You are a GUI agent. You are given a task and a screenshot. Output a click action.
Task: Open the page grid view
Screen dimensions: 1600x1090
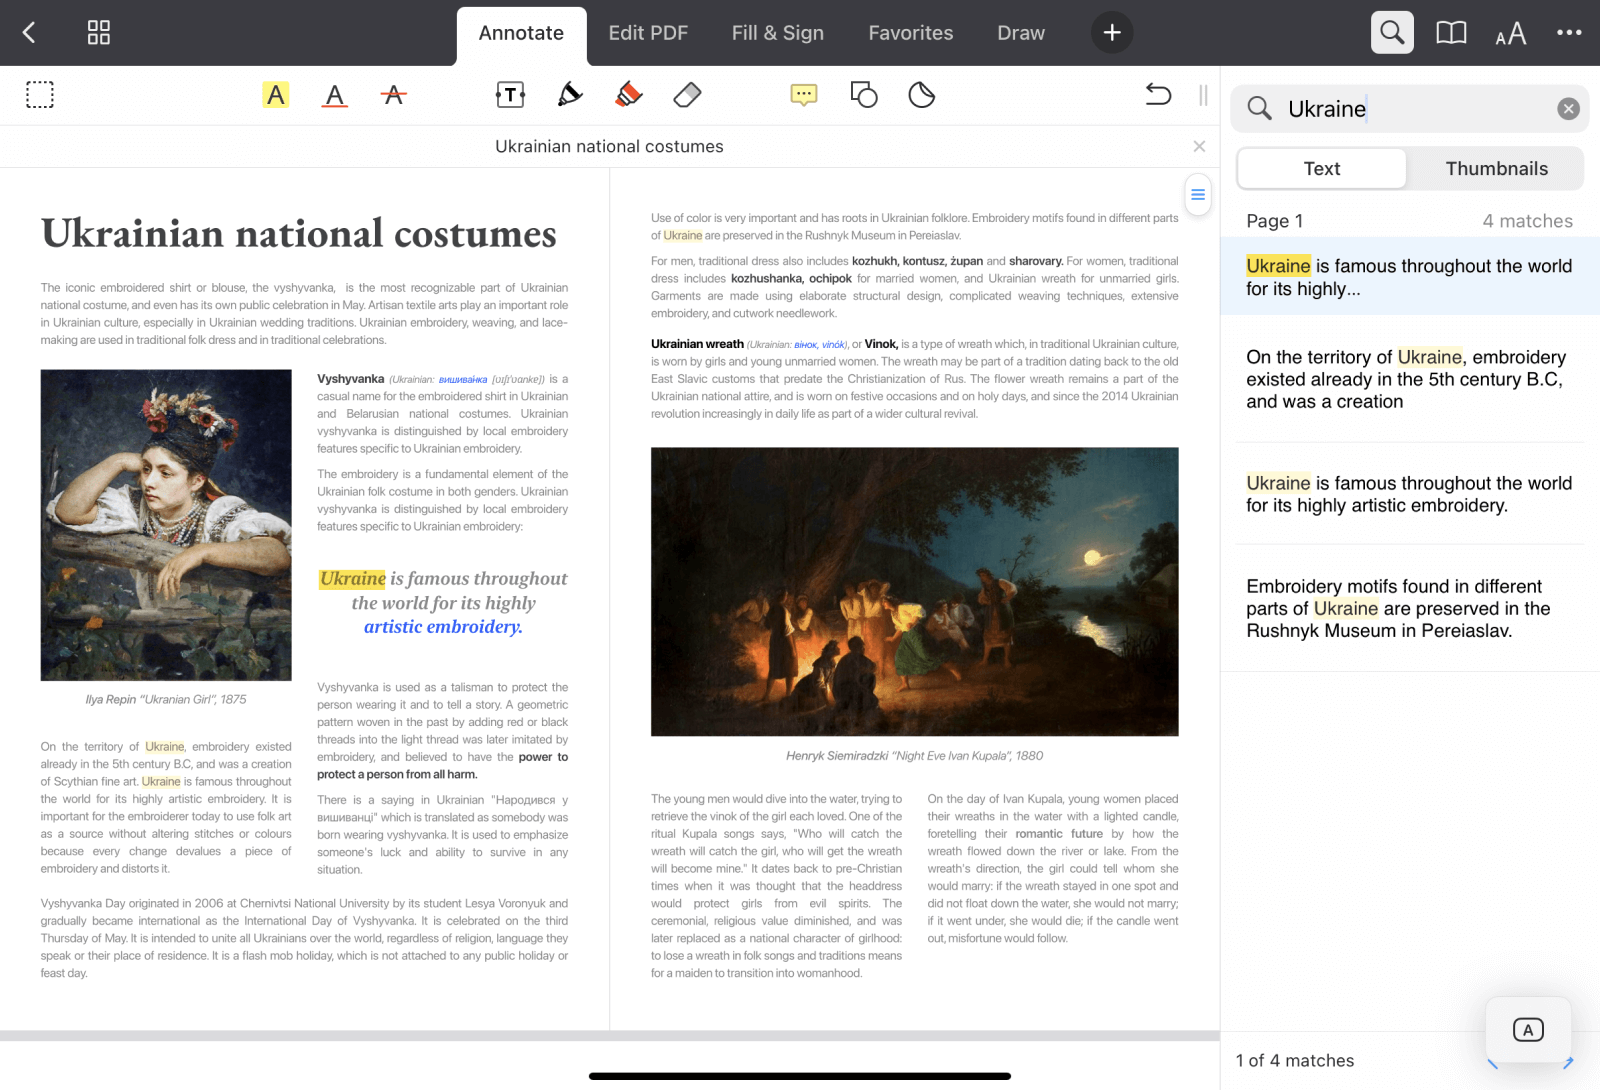tap(99, 33)
